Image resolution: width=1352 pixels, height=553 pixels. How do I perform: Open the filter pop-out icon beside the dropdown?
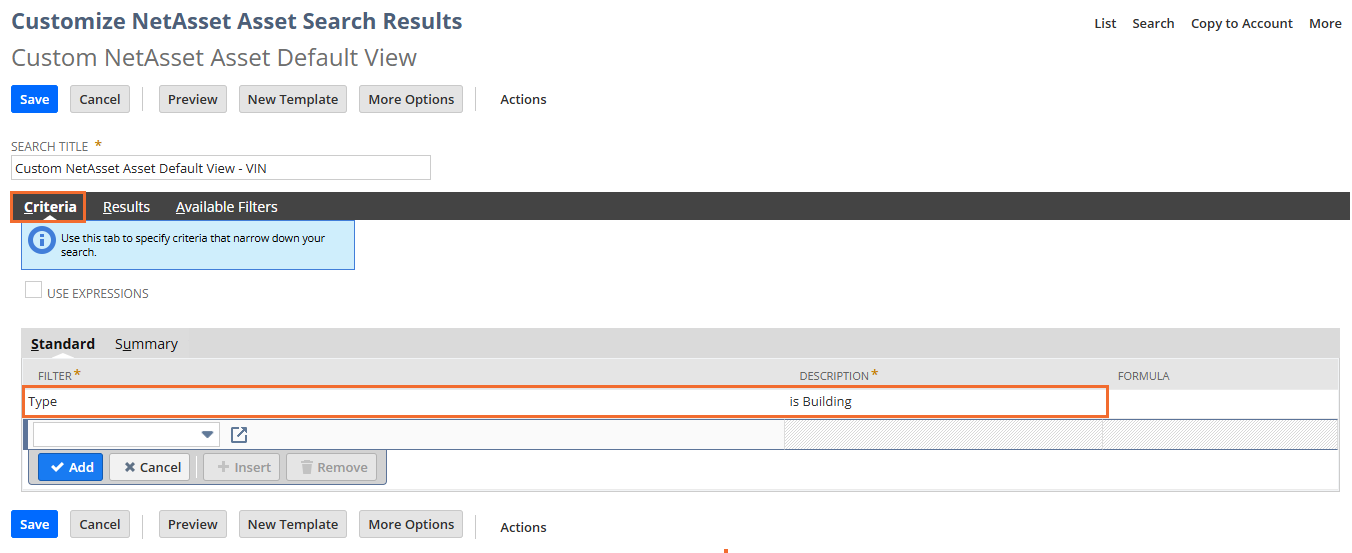(x=239, y=435)
